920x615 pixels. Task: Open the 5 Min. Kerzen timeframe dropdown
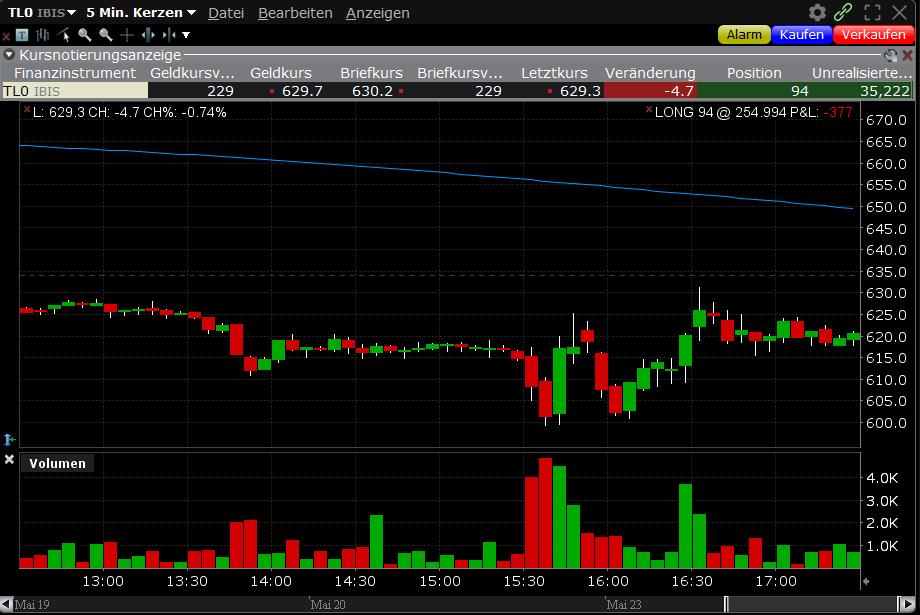135,12
